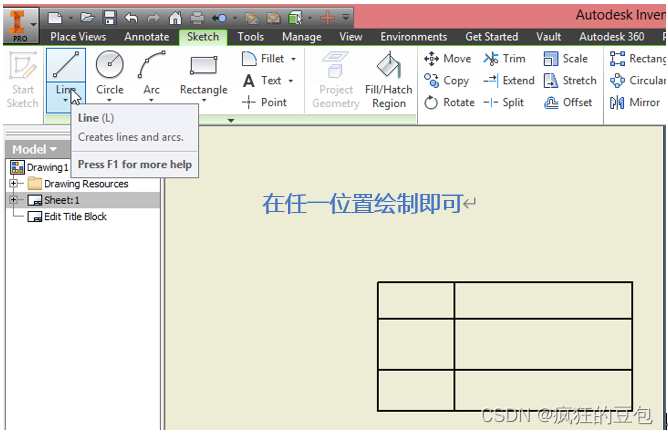This screenshot has height=434, width=668.
Task: Select Edit Title Block in browser
Action: 74,217
